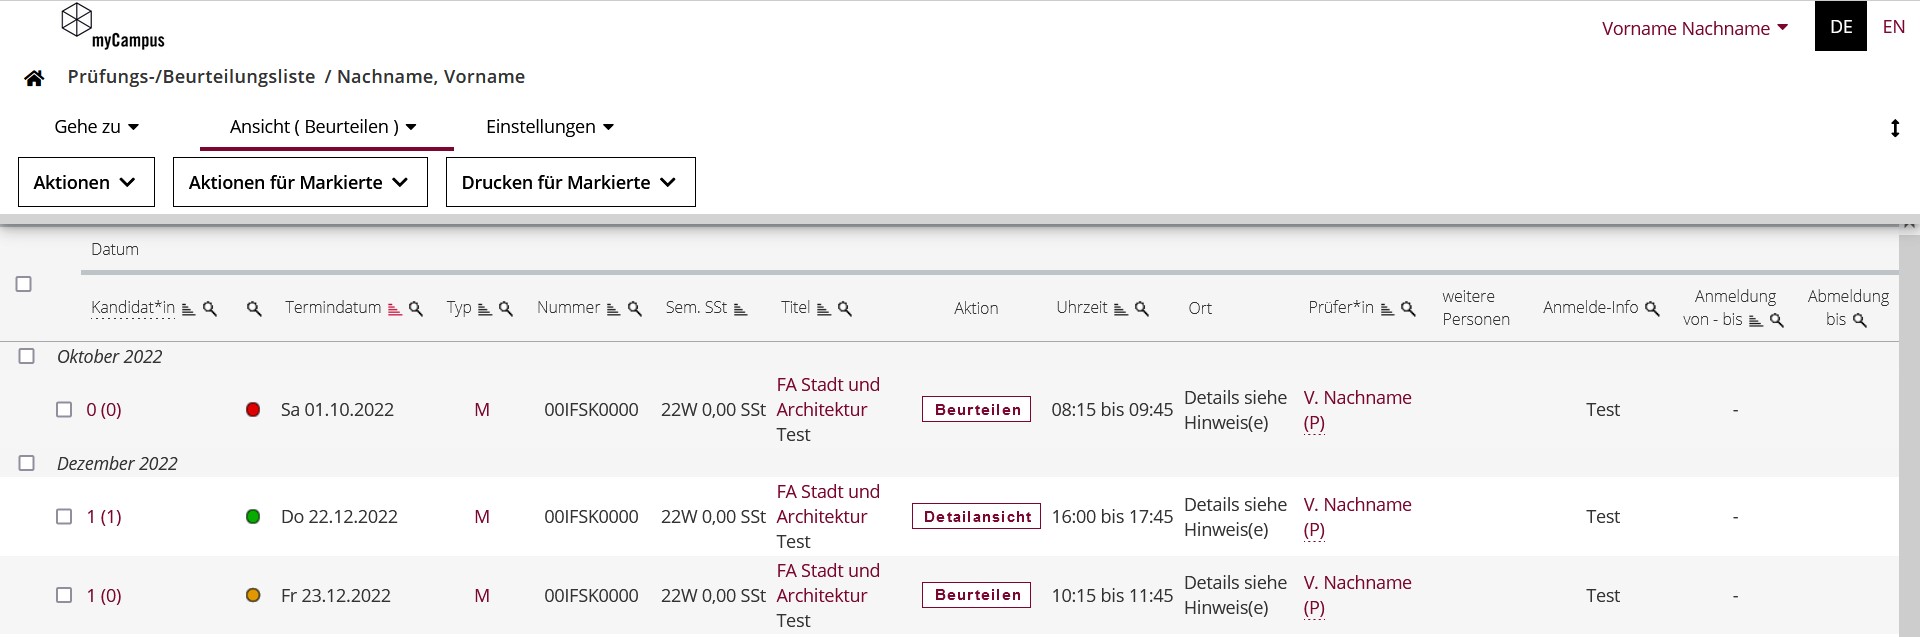Viewport: 1920px width, 637px height.
Task: Sort list by Termindatum
Action: click(395, 309)
